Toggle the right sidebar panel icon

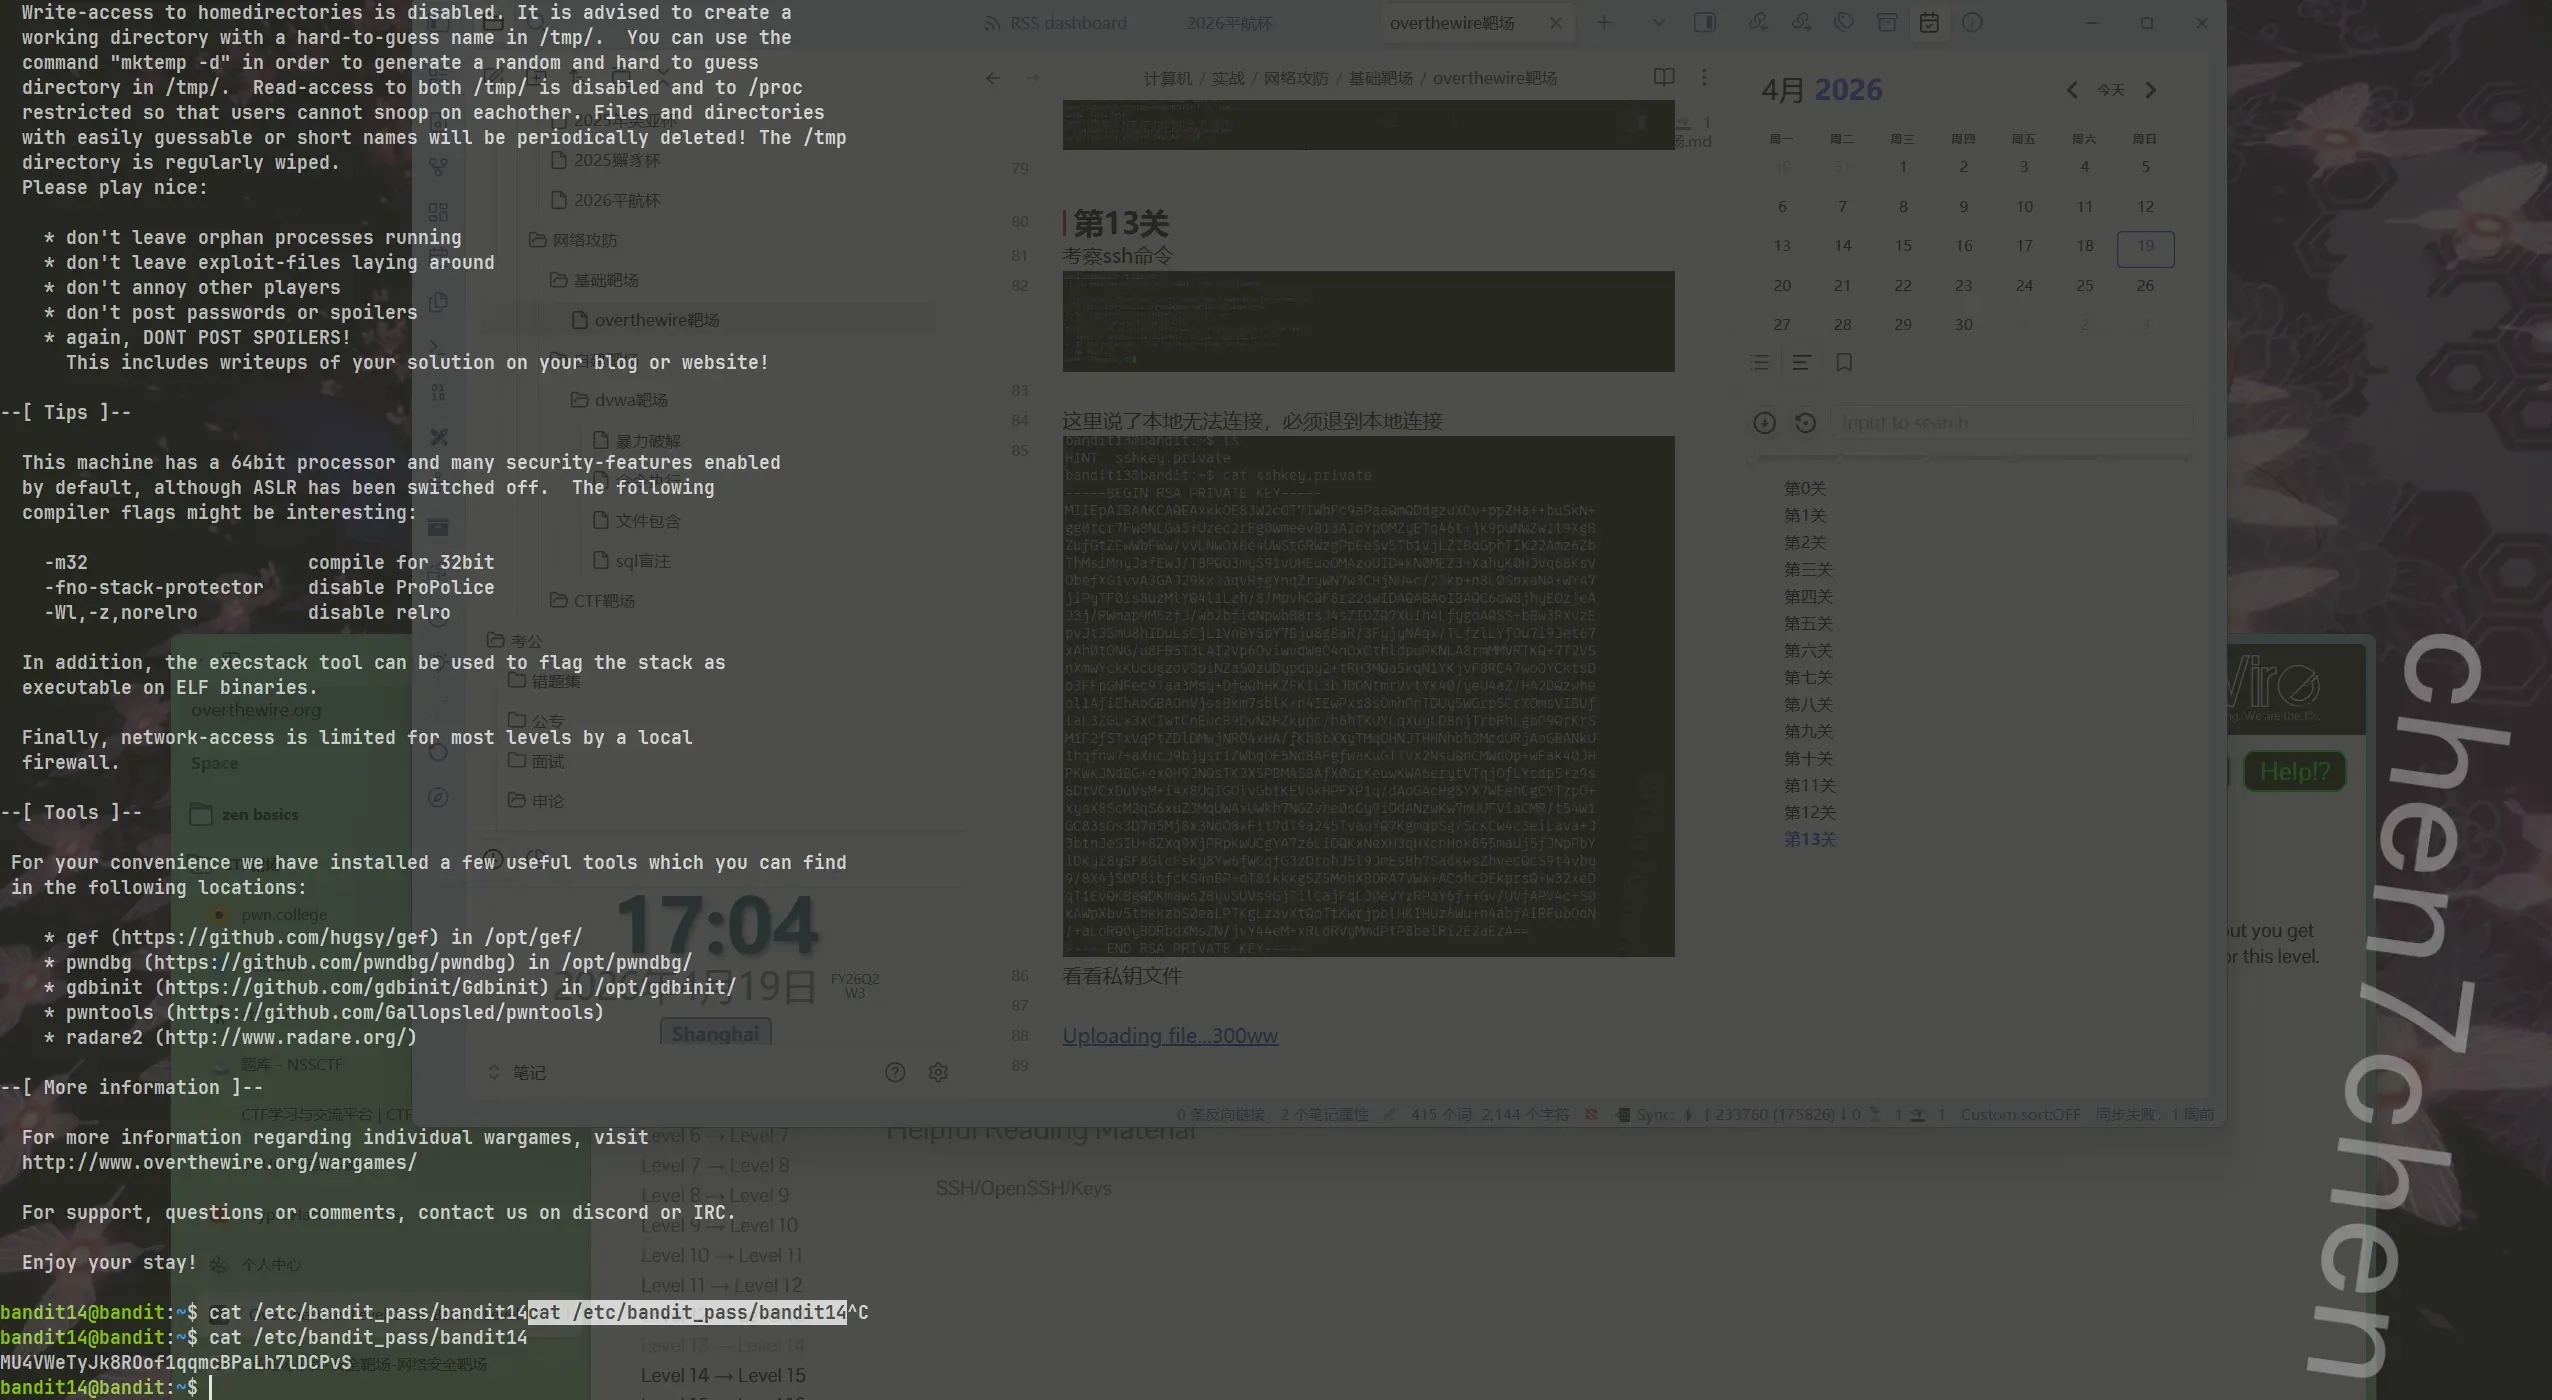pyautogui.click(x=1705, y=22)
